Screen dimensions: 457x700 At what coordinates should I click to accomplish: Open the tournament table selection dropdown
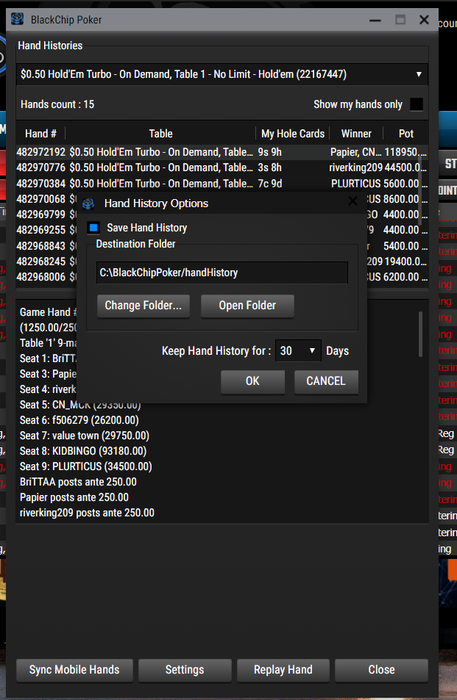pos(222,74)
